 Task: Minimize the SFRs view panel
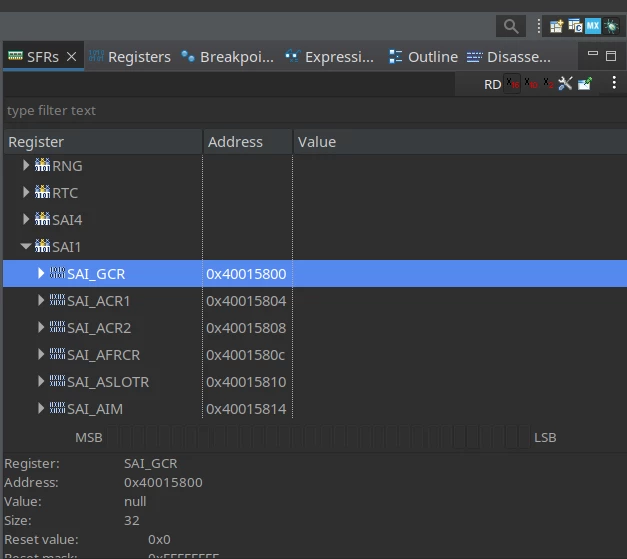pyautogui.click(x=593, y=54)
